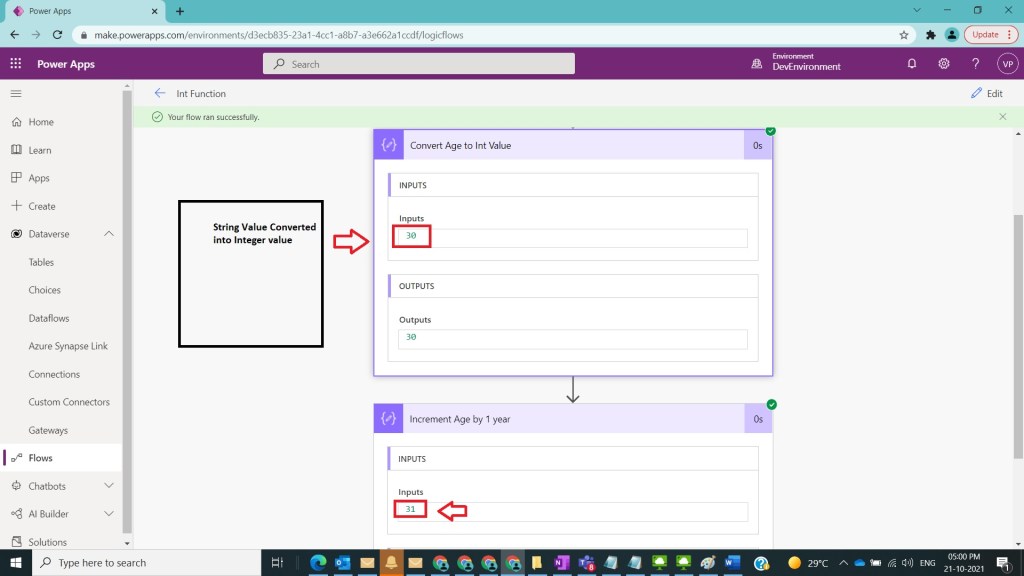Image resolution: width=1024 pixels, height=576 pixels.
Task: Click the help question mark icon
Action: (975, 64)
